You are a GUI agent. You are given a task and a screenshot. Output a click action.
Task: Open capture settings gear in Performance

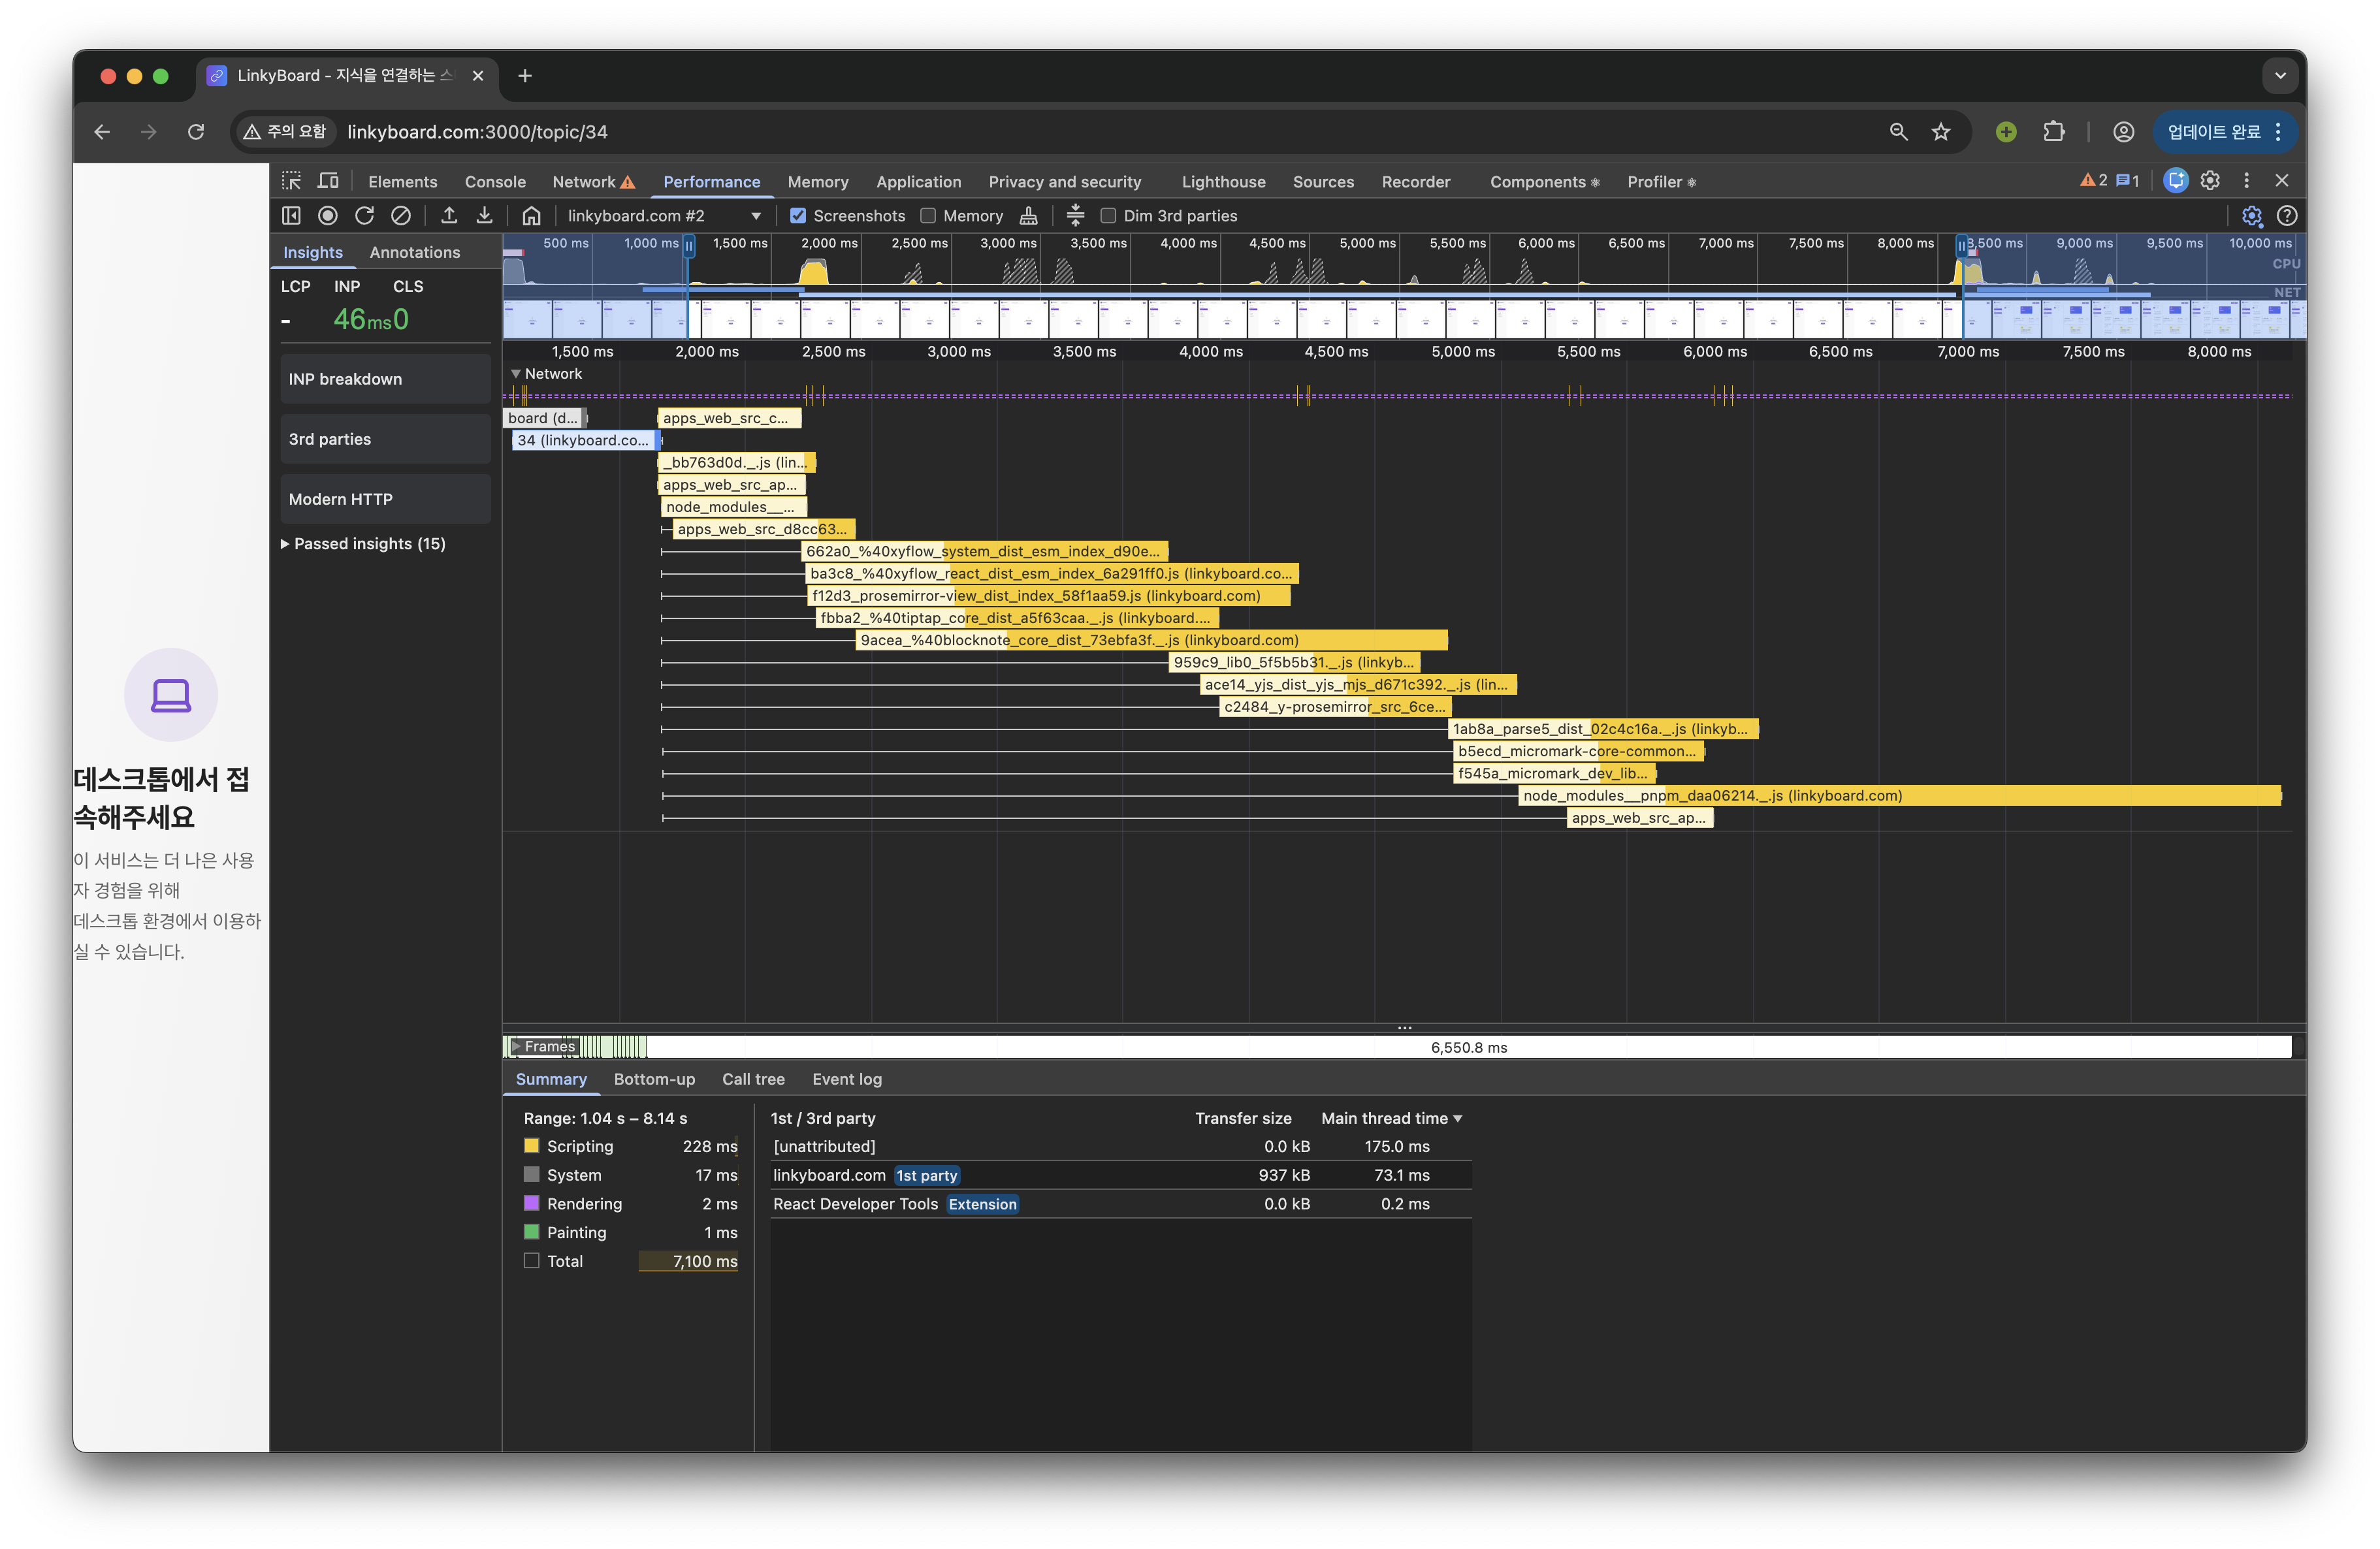2251,216
